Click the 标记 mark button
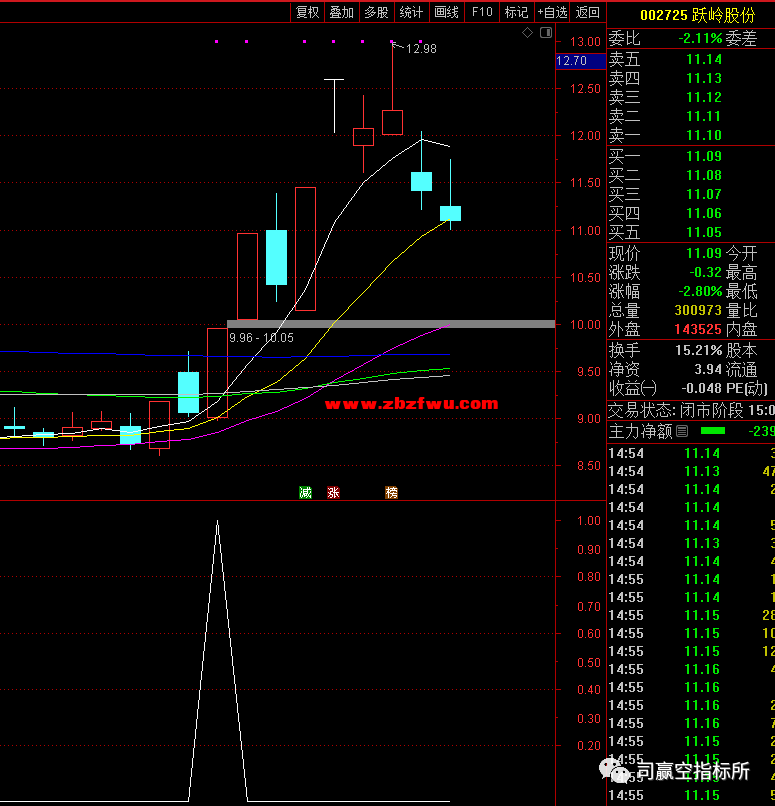The image size is (775, 806). 516,12
